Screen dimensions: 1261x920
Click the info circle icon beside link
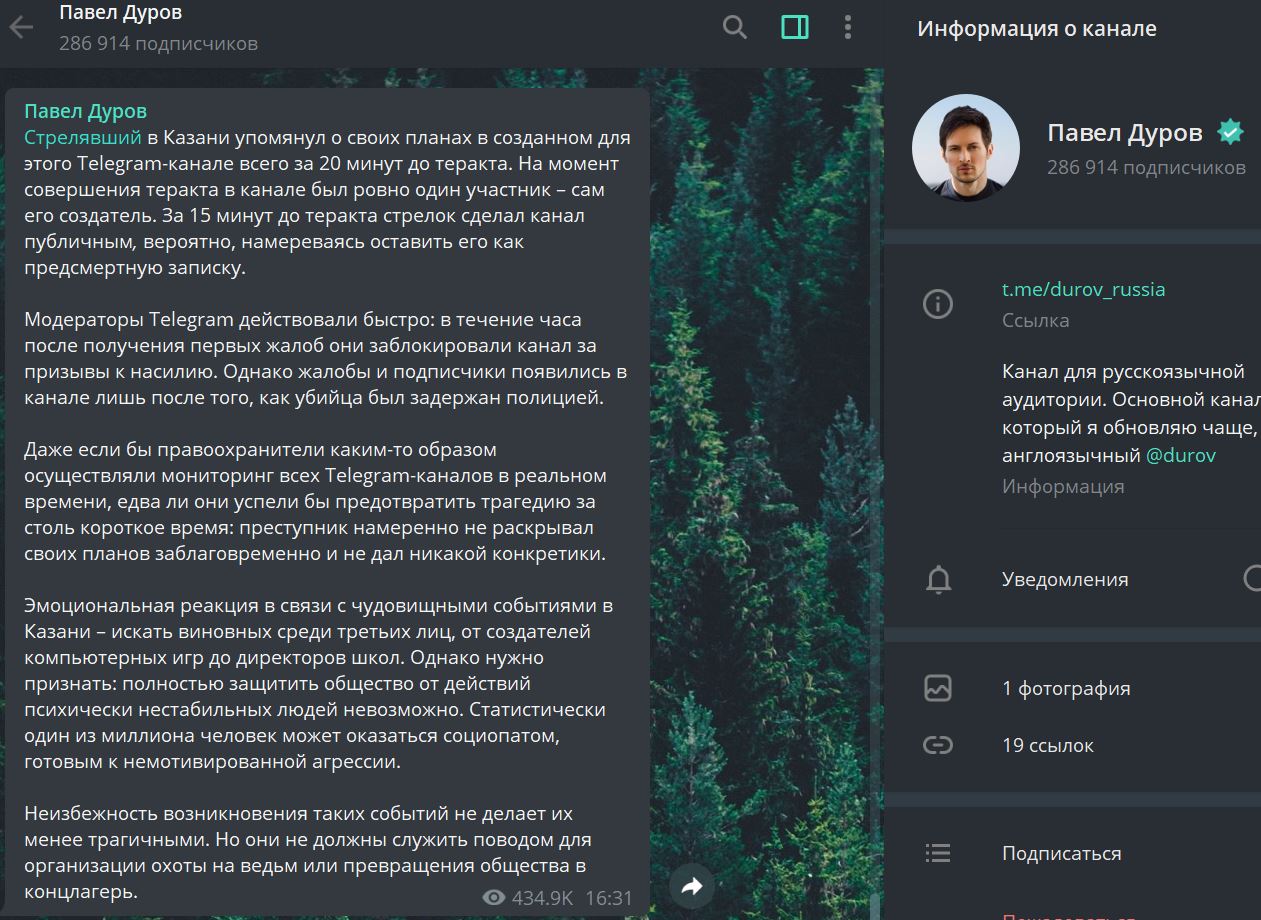pos(938,304)
